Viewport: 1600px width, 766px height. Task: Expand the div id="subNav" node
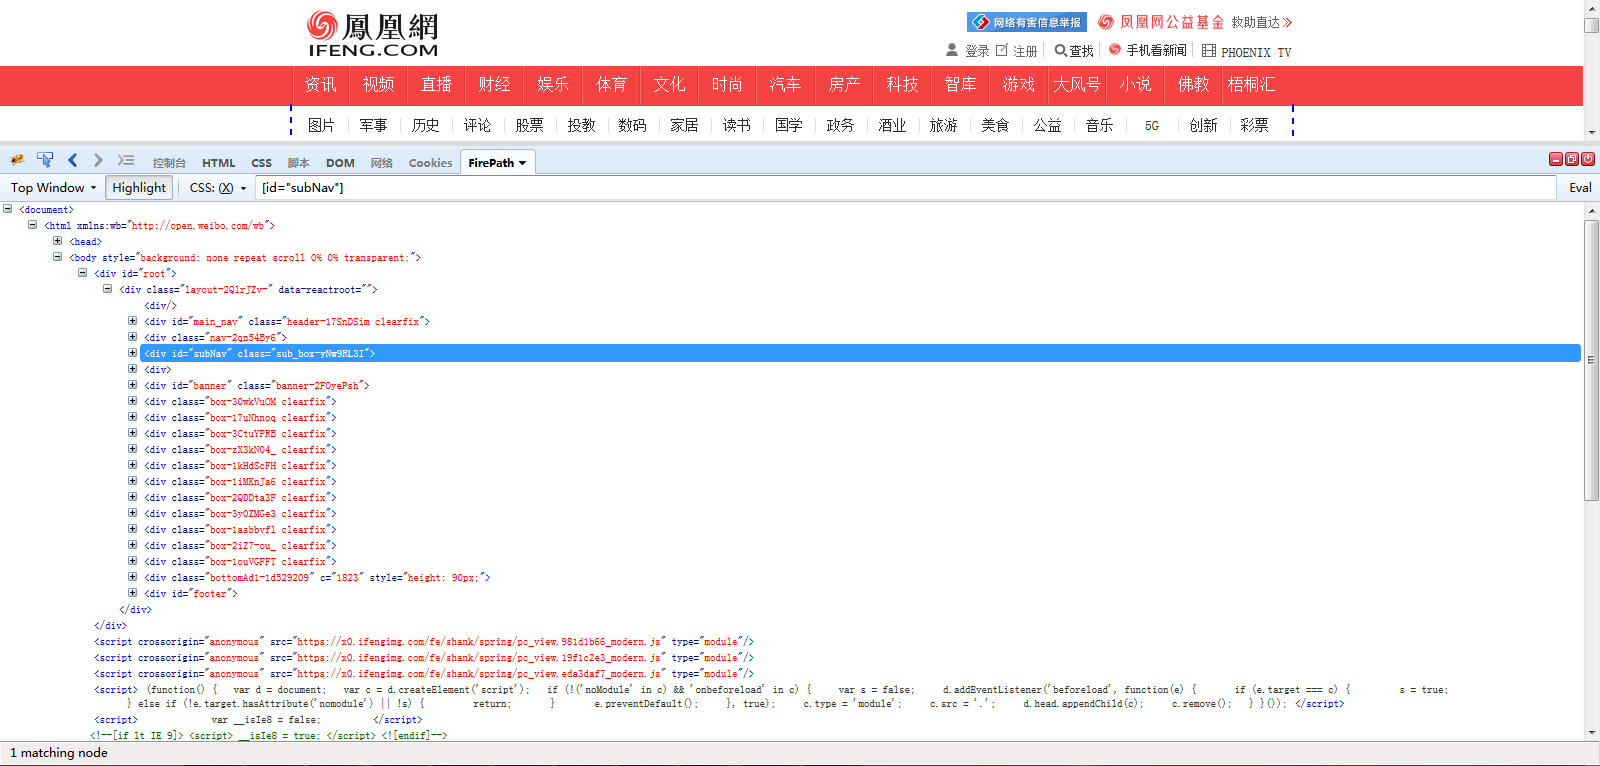(x=132, y=353)
